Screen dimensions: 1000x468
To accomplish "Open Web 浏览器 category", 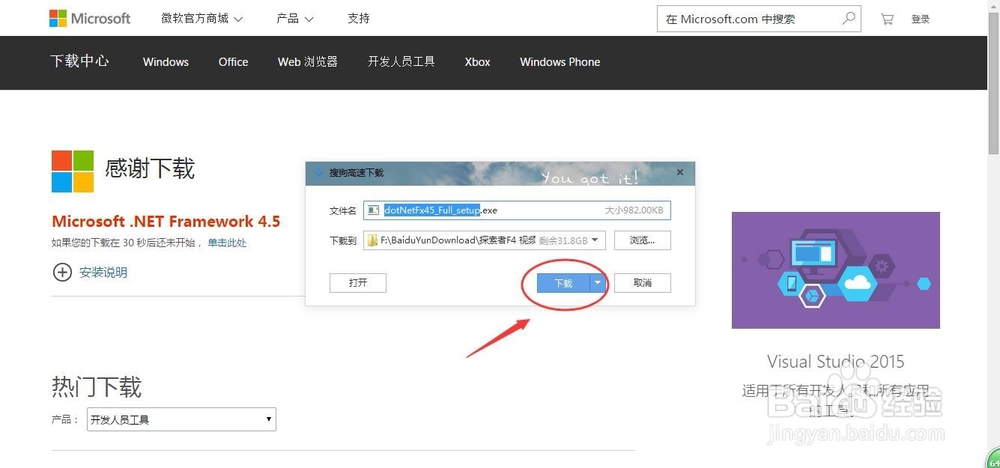I will tap(307, 62).
